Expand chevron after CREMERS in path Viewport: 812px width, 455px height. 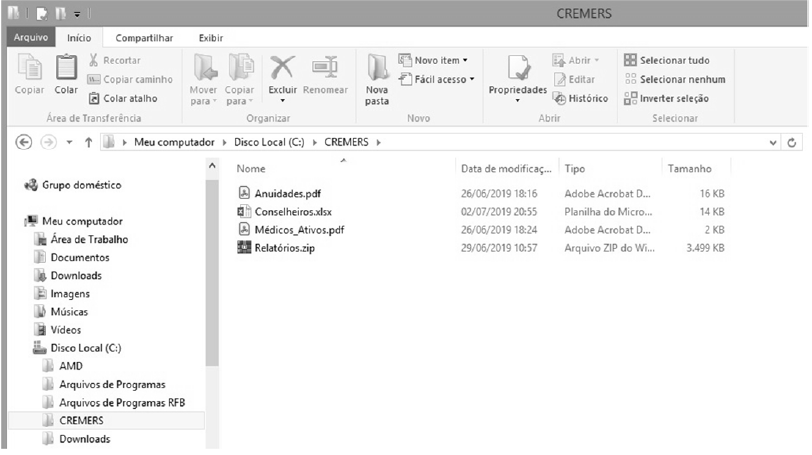point(379,142)
